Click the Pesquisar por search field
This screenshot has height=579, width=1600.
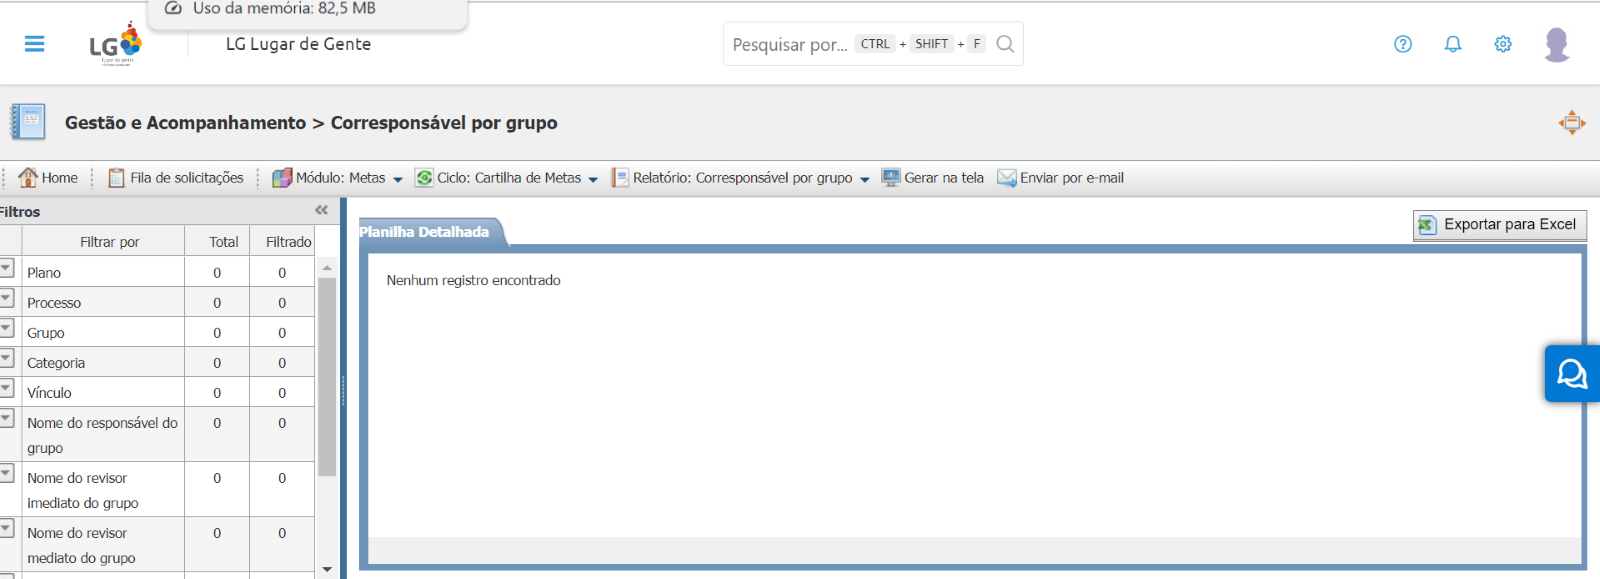[x=873, y=44]
